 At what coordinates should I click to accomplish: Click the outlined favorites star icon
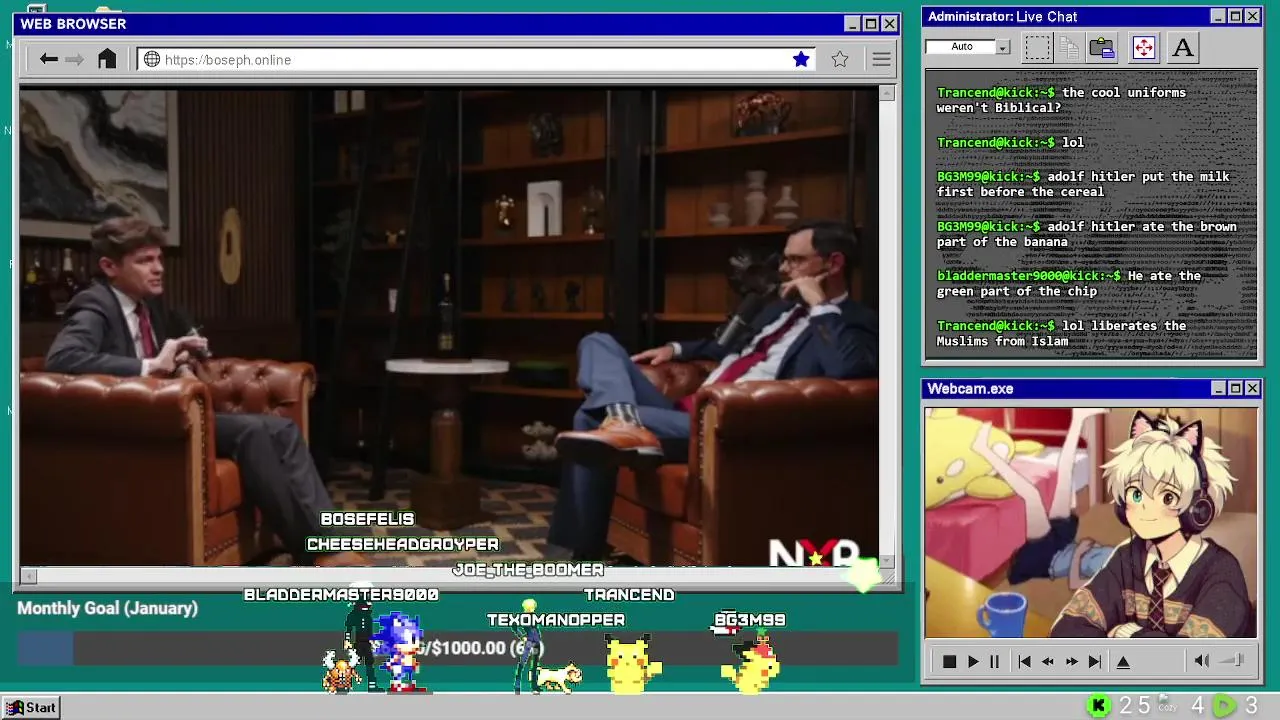[x=840, y=59]
